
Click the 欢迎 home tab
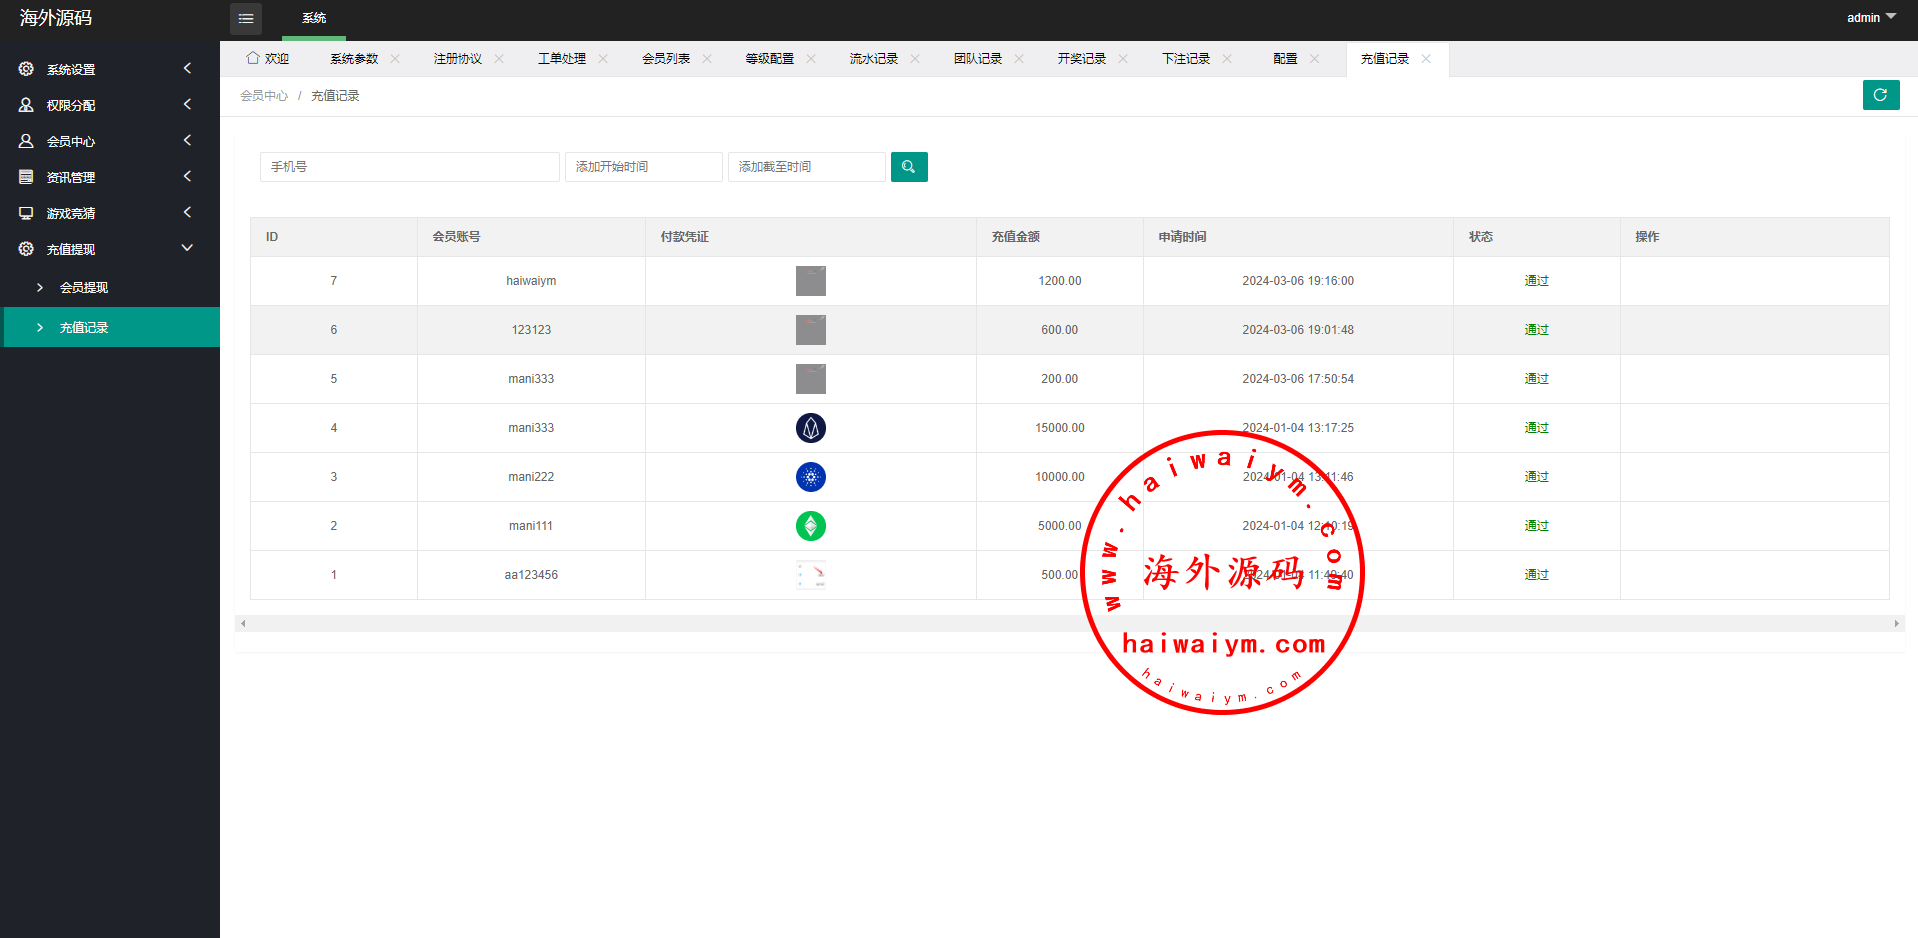268,59
